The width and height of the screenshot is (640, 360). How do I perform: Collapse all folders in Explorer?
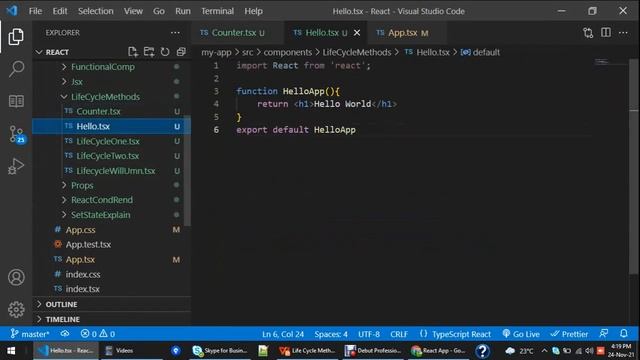(x=181, y=52)
